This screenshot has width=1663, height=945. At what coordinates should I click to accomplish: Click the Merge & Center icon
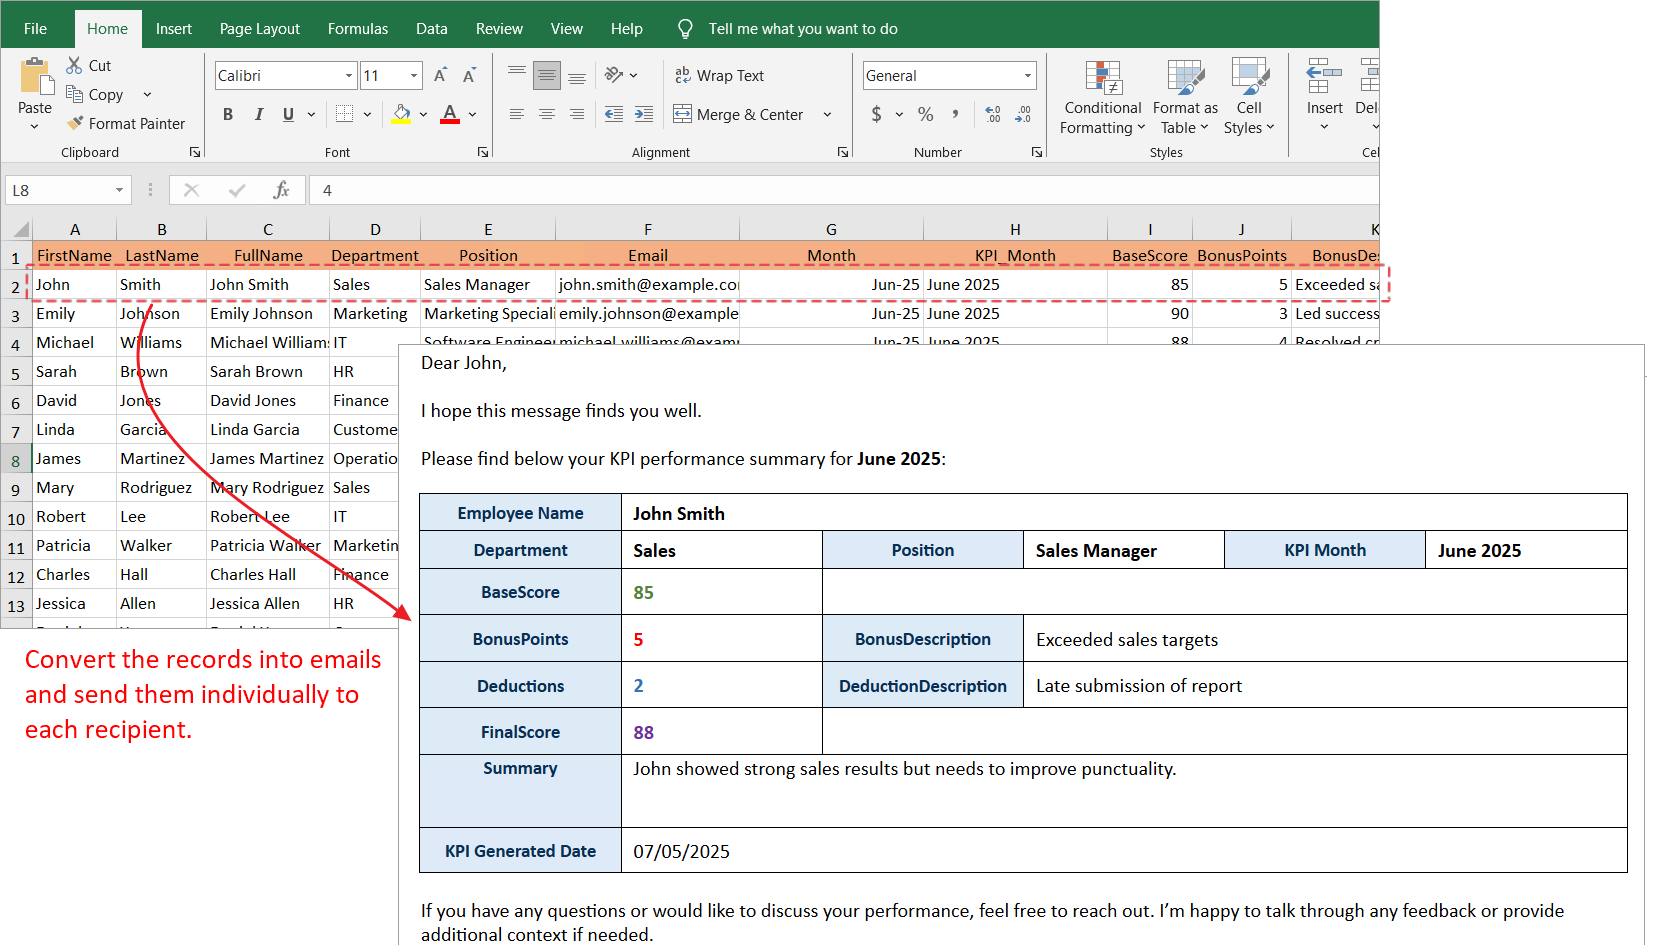point(683,114)
